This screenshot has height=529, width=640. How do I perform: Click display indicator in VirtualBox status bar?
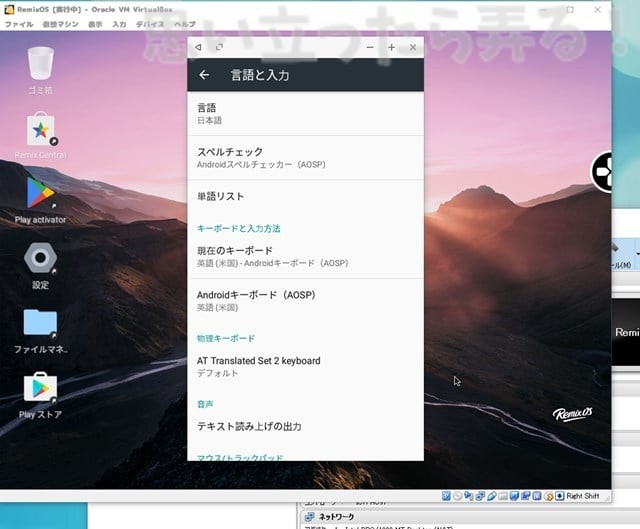point(514,496)
